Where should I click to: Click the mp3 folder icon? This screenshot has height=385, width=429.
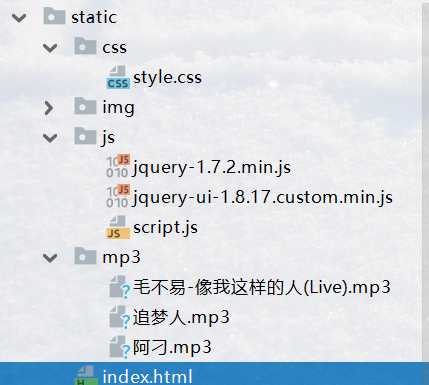point(85,256)
